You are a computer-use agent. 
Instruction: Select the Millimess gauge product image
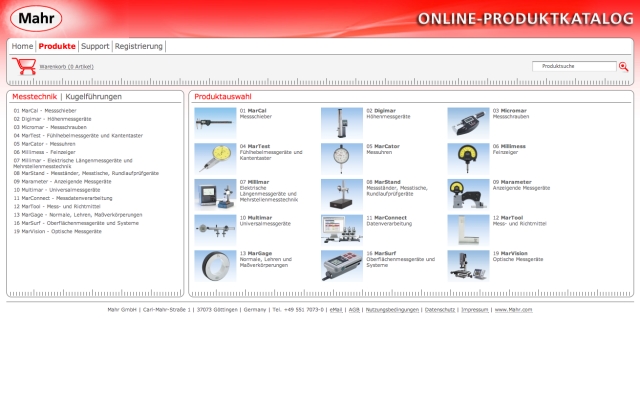[468, 157]
